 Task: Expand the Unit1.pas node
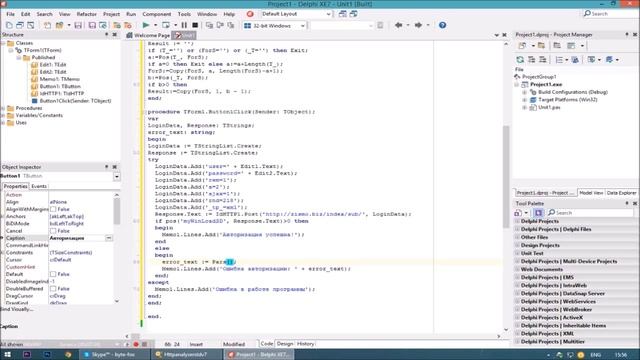[x=524, y=108]
